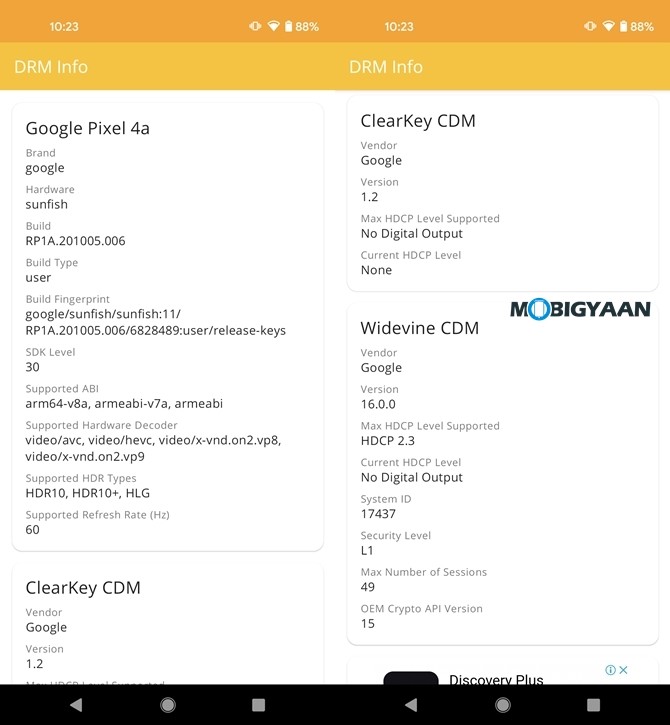Screen dimensions: 670x725
Task: Tap the vibrate icon in right status bar
Action: [590, 26]
